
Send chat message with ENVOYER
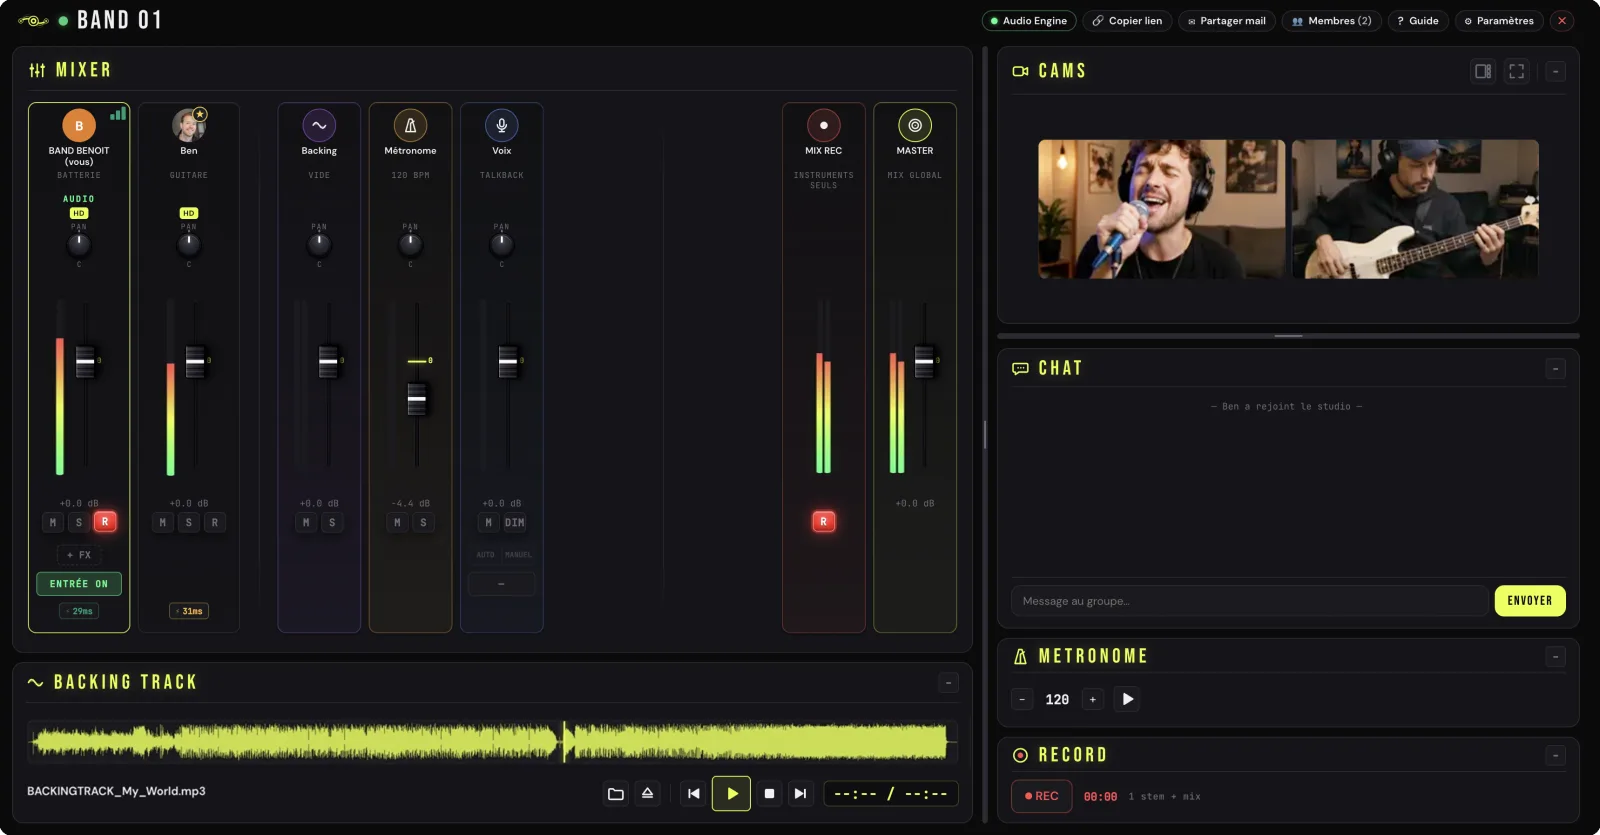[x=1530, y=601]
